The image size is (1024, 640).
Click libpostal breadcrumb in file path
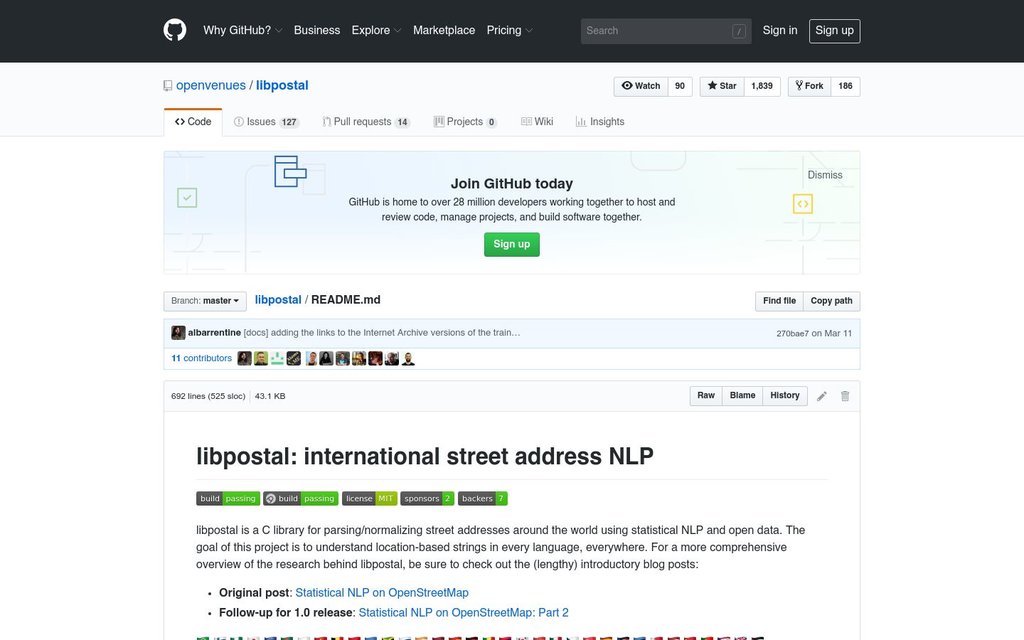coord(278,300)
